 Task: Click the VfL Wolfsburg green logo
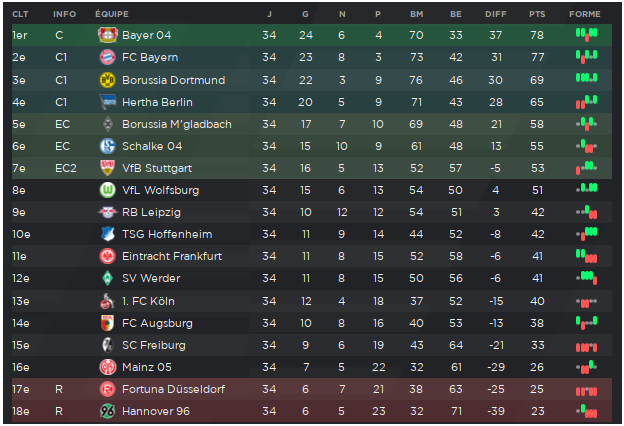[x=107, y=190]
